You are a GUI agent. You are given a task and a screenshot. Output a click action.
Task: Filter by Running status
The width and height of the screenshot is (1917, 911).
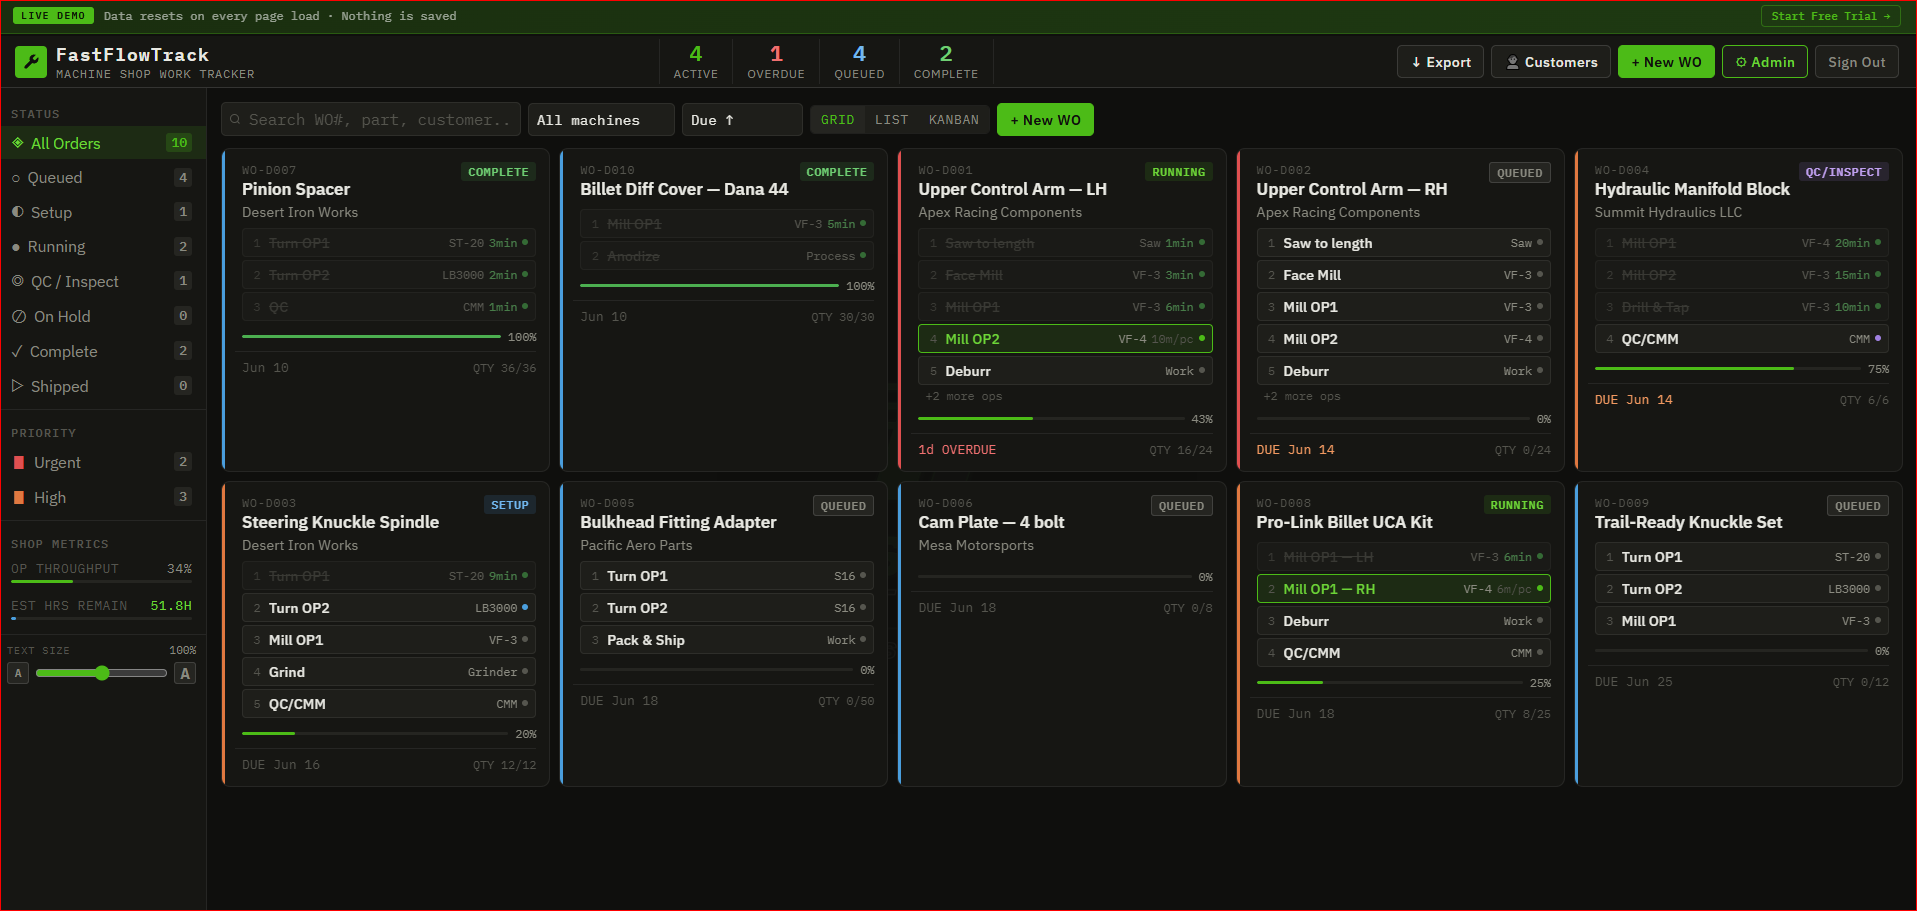(x=102, y=247)
